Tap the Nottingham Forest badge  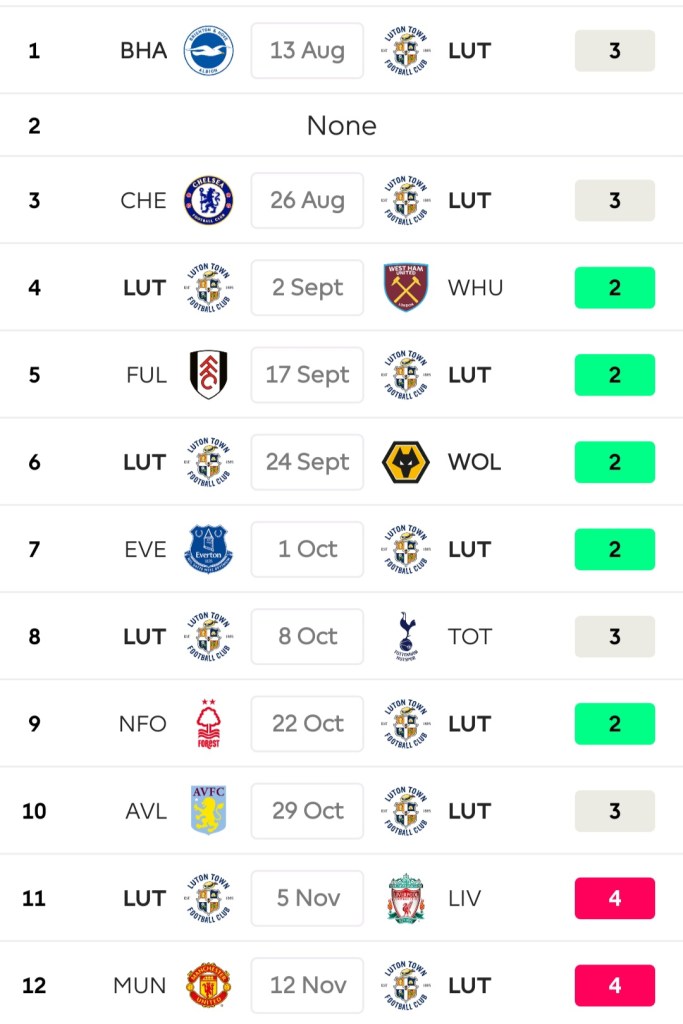[x=208, y=724]
